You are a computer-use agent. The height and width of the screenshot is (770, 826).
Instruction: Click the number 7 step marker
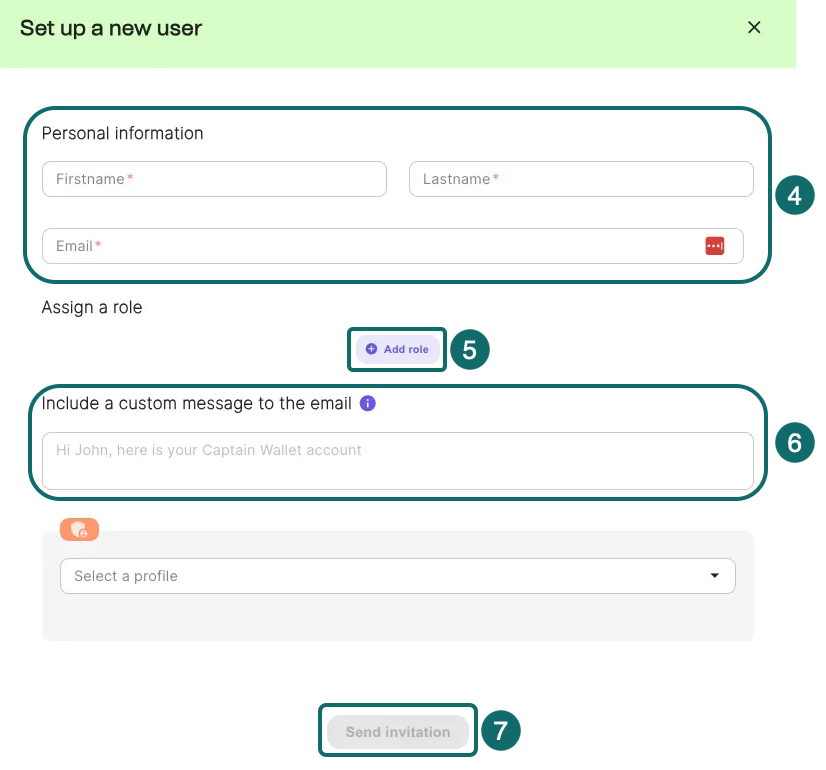point(501,731)
